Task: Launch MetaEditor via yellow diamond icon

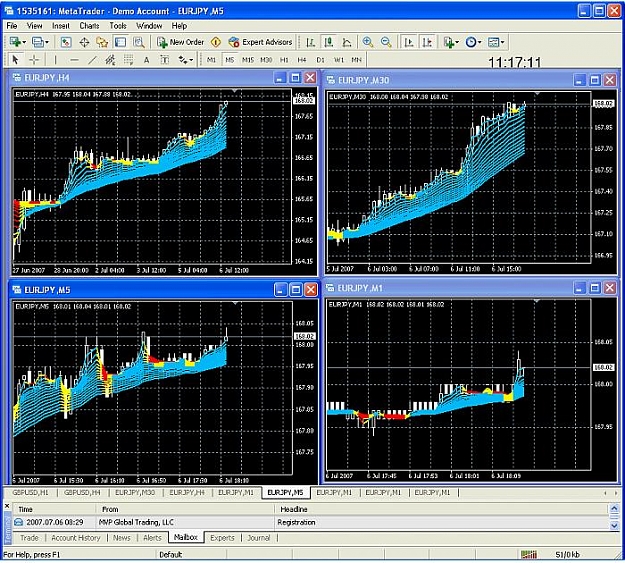Action: pyautogui.click(x=216, y=42)
